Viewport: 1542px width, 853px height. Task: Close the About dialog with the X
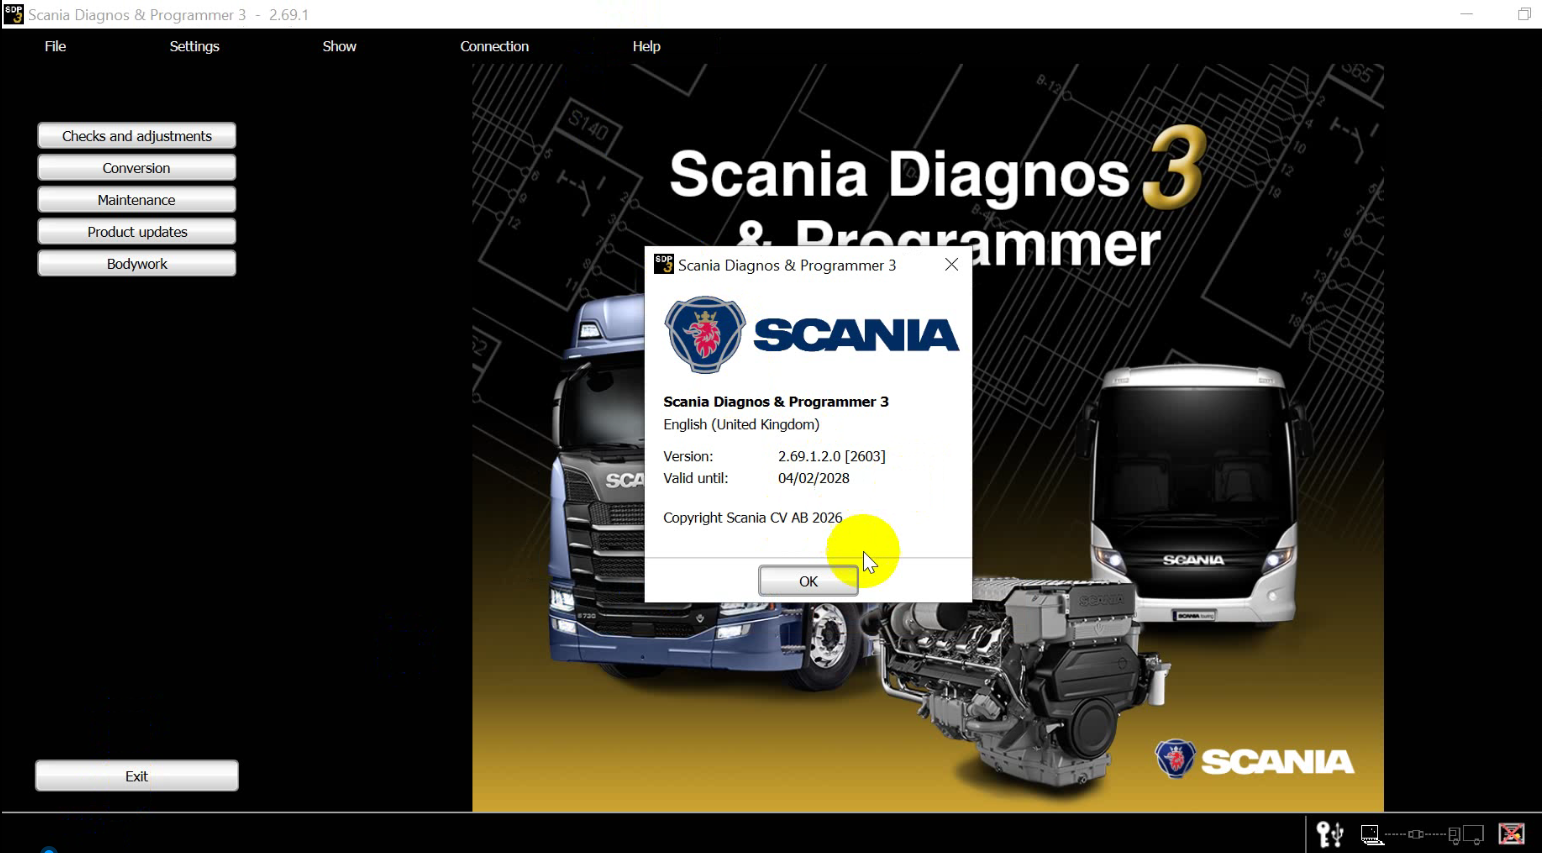coord(951,264)
